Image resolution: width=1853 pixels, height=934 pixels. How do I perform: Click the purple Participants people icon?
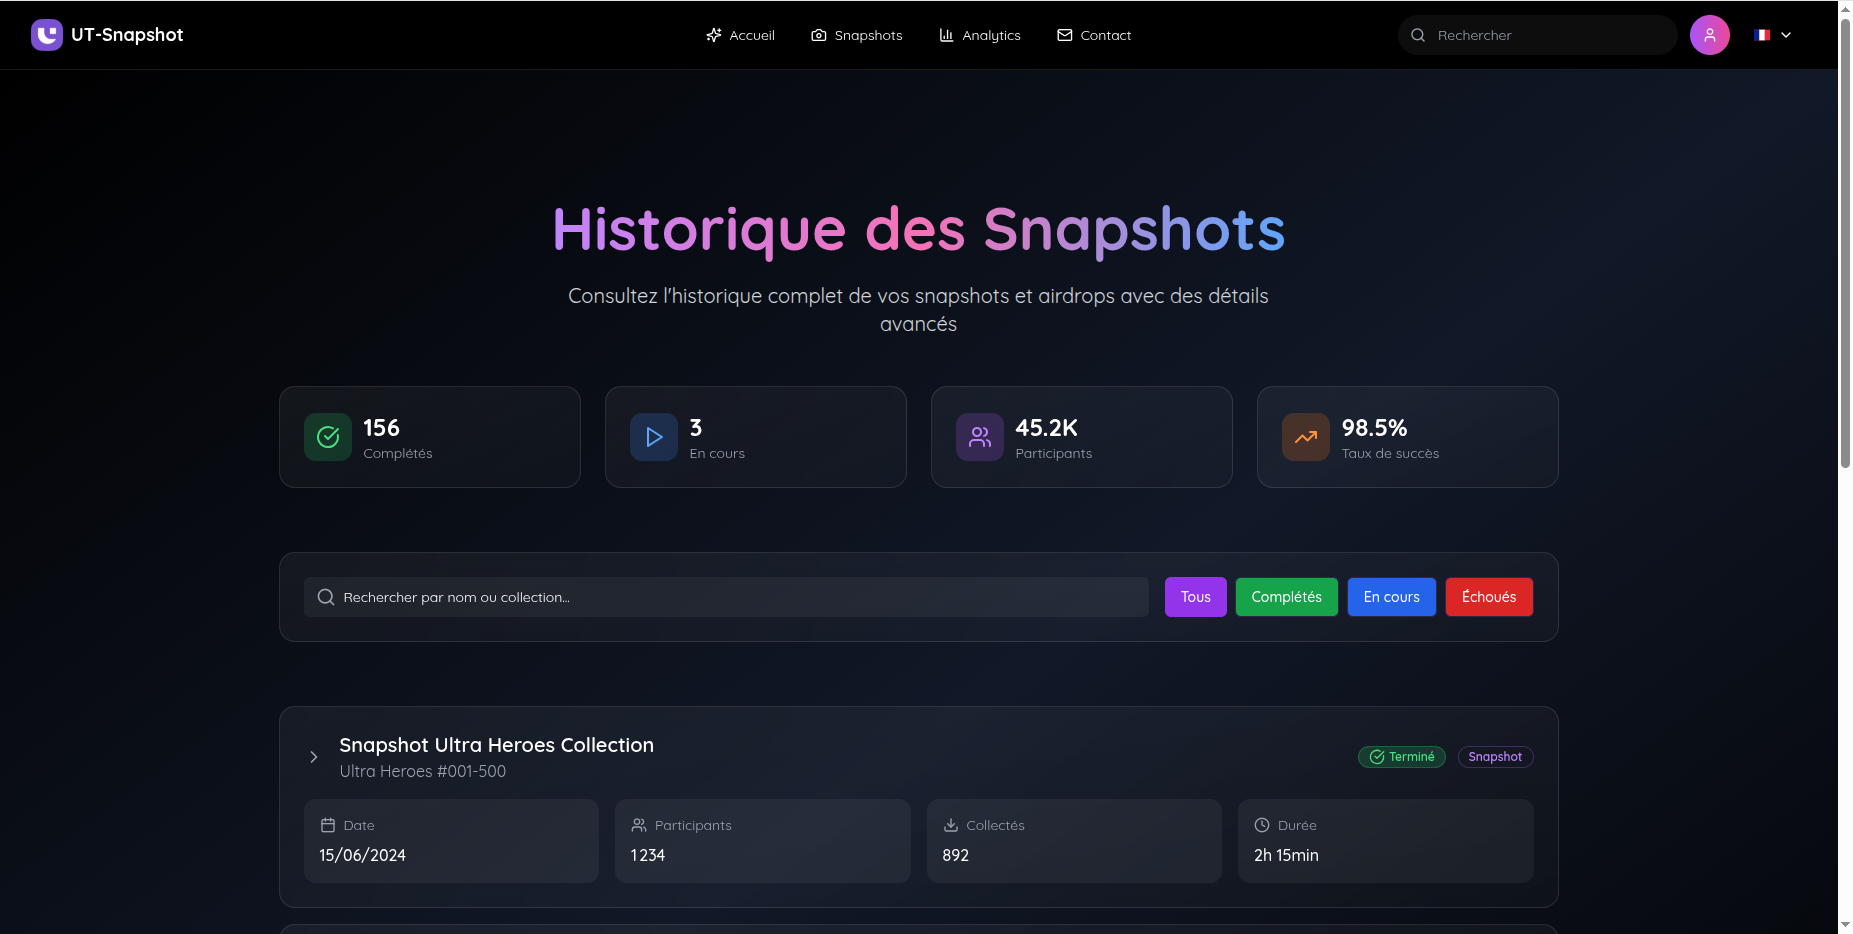pos(980,437)
